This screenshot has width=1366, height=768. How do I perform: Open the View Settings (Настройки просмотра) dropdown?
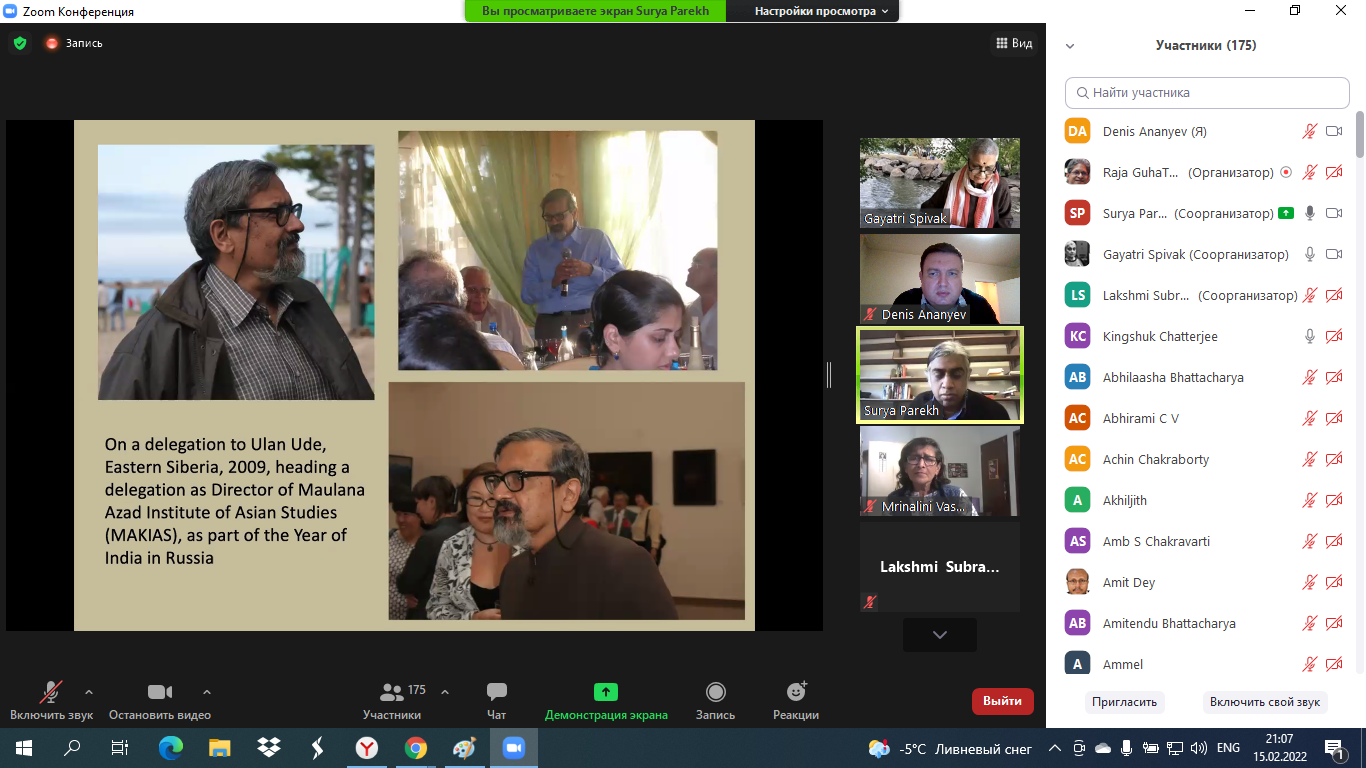821,11
